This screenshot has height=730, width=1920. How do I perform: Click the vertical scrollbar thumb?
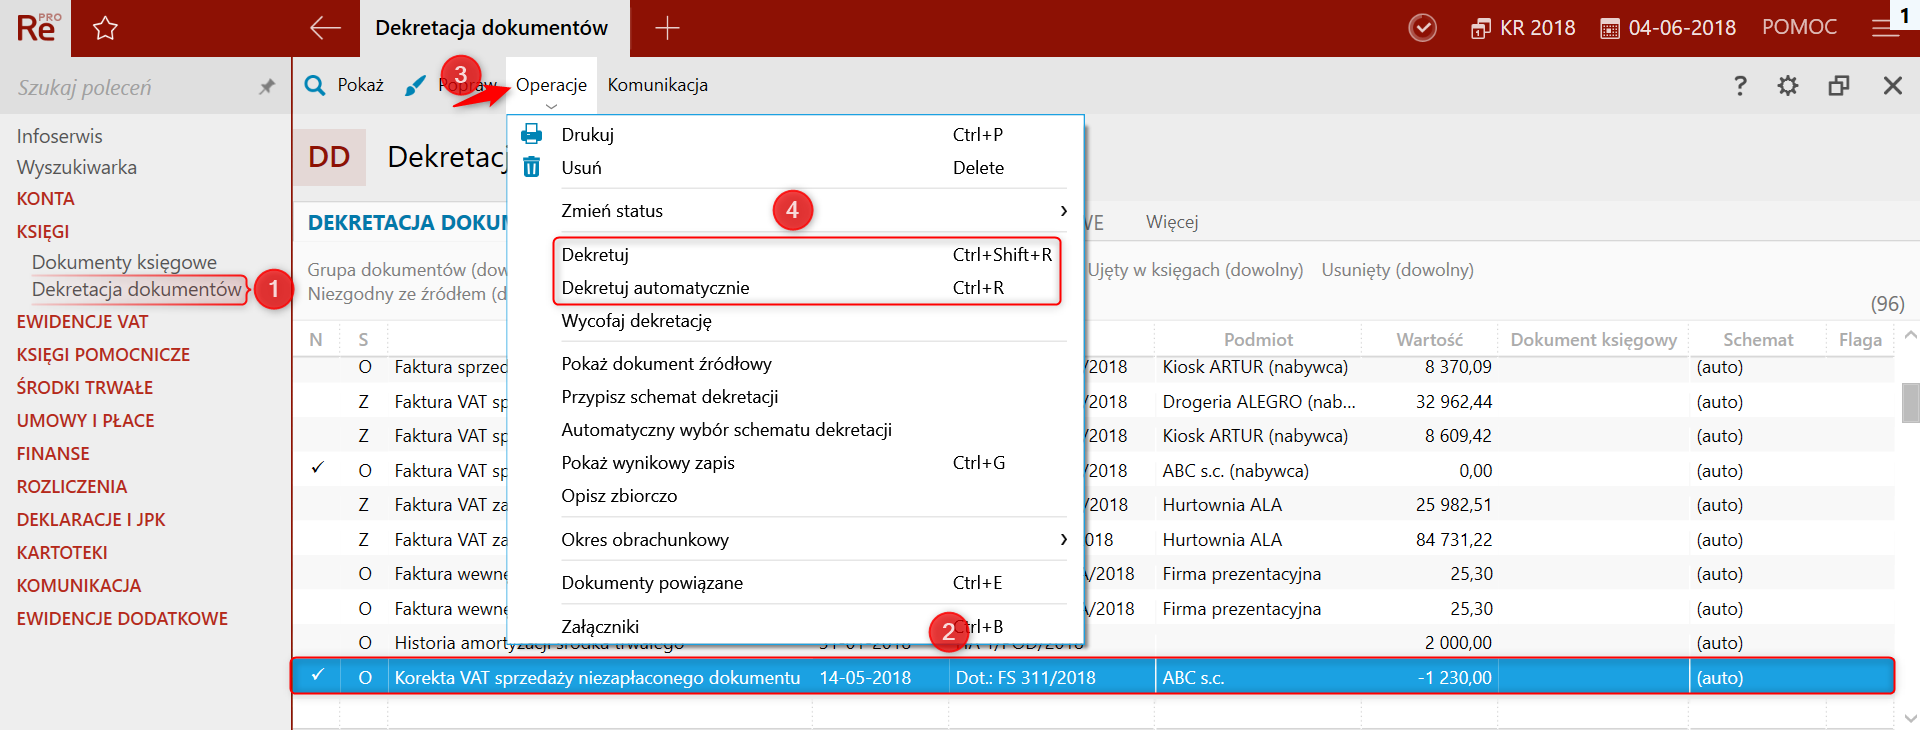(x=1910, y=402)
